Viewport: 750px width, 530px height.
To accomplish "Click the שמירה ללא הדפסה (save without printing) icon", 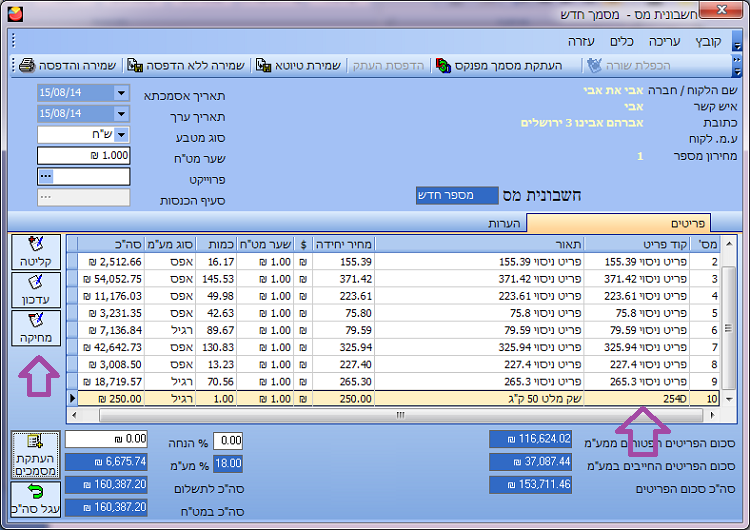I will coord(132,65).
